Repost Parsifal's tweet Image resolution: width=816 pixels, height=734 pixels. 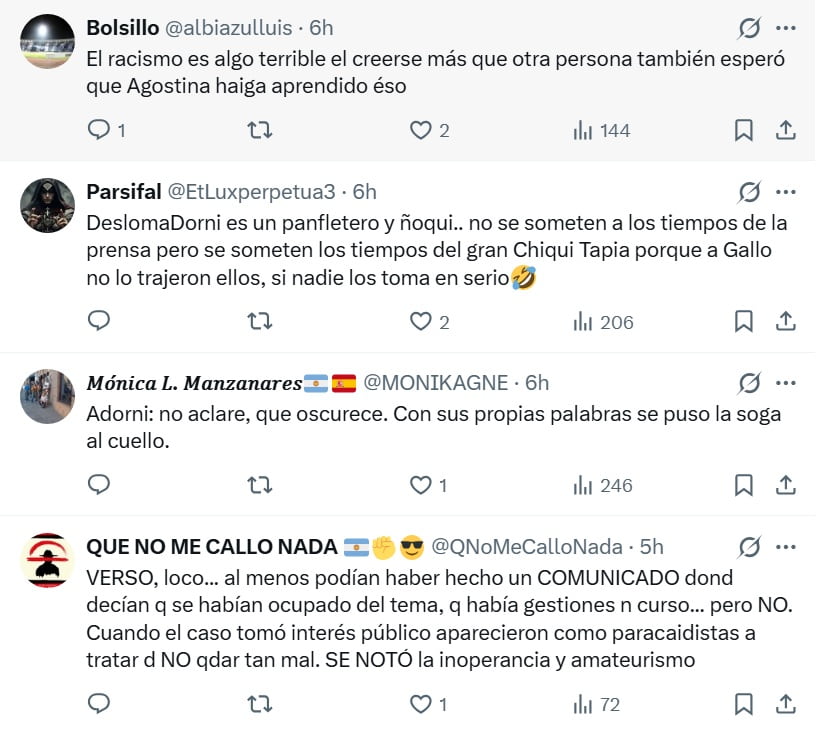(x=260, y=321)
